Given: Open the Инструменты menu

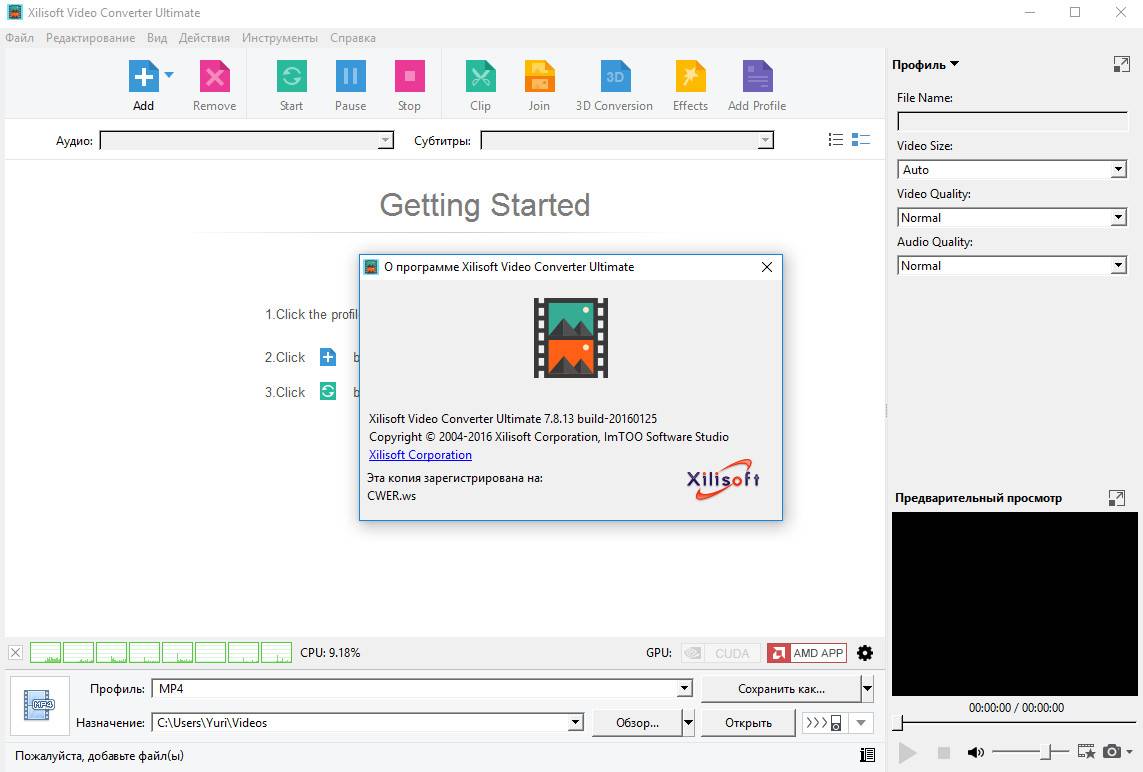Looking at the screenshot, I should [280, 38].
